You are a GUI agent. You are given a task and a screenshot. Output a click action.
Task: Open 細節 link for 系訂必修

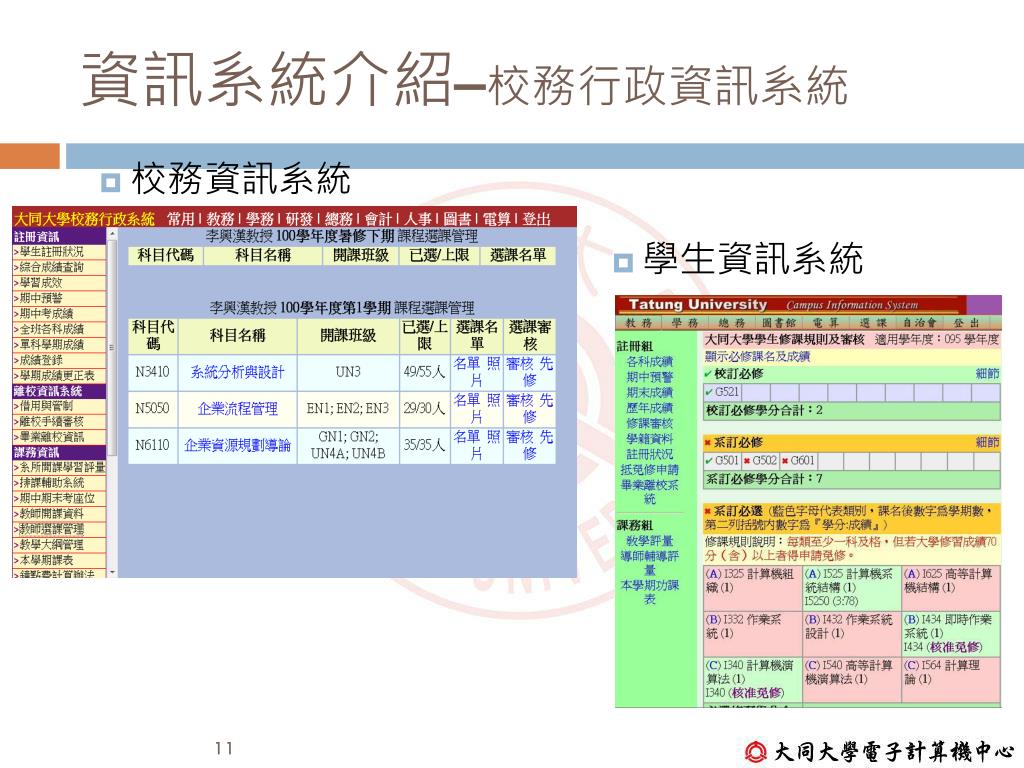[x=987, y=442]
